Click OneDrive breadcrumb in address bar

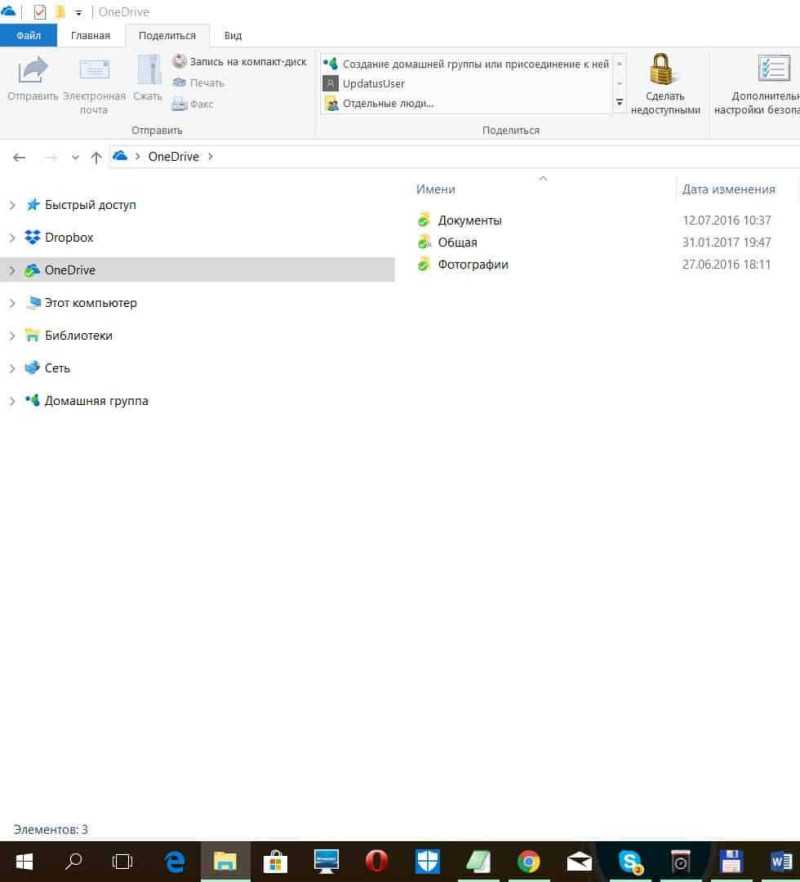[x=173, y=157]
